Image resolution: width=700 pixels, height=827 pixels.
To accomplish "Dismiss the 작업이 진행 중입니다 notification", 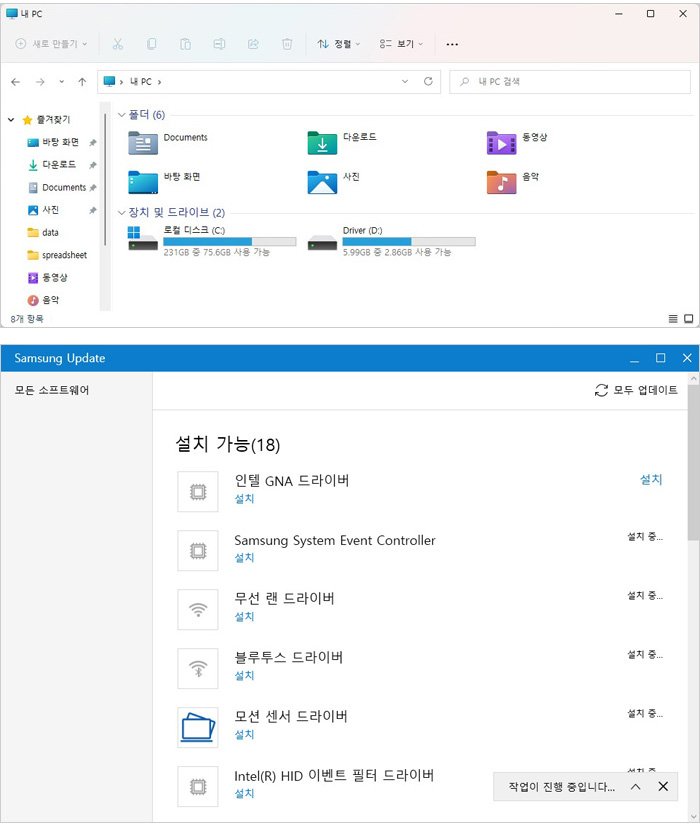I will click(x=663, y=786).
